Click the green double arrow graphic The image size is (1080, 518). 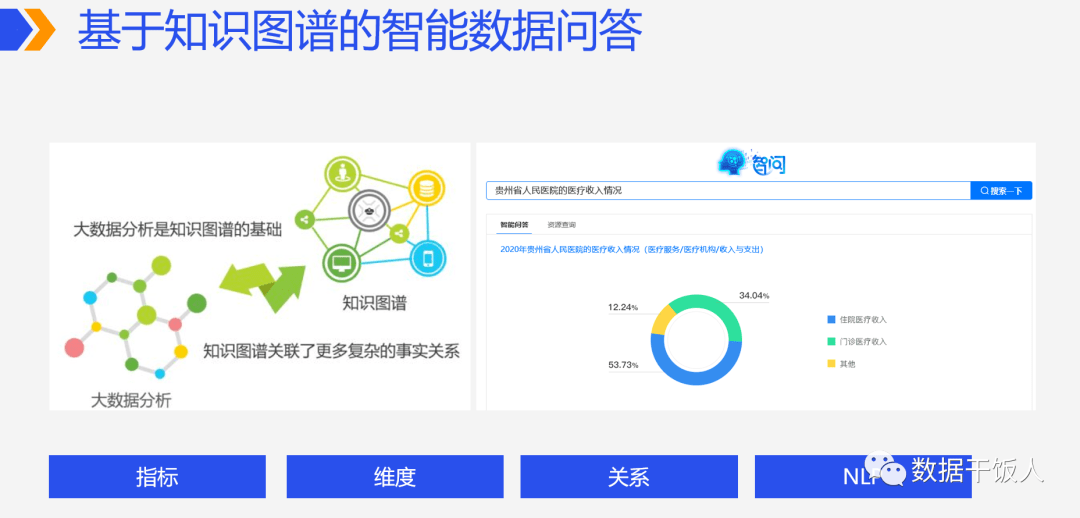click(262, 285)
